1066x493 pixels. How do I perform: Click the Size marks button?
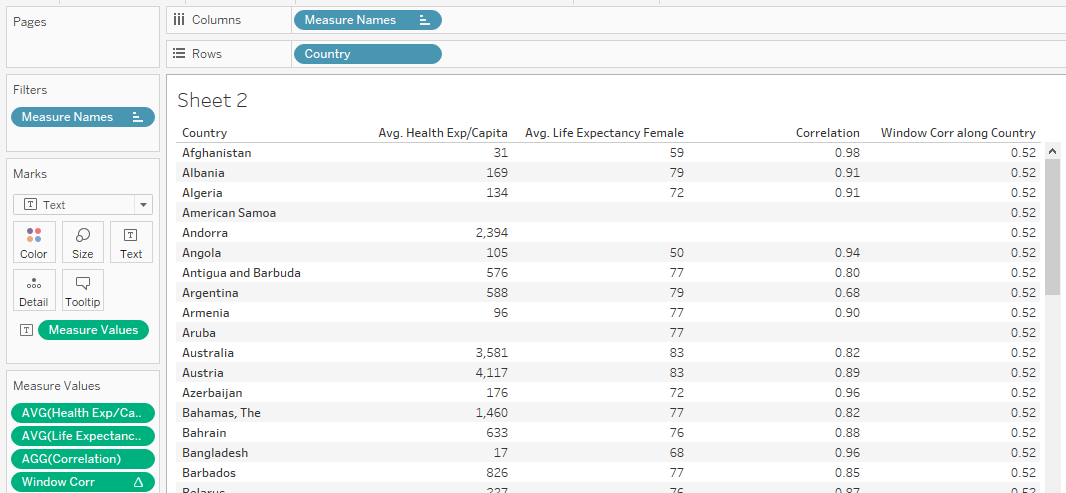pos(83,242)
